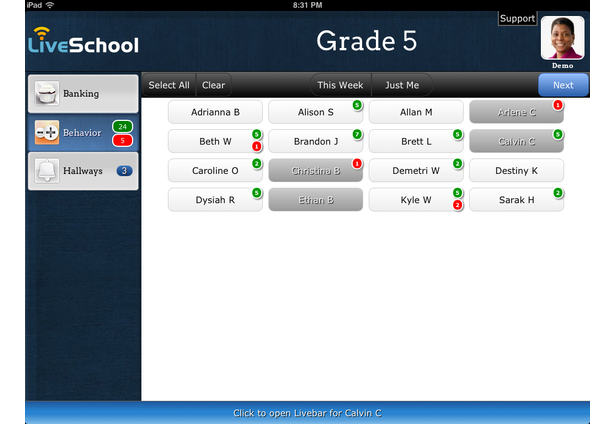Click the red 1 badge on Beth W

[x=257, y=146]
